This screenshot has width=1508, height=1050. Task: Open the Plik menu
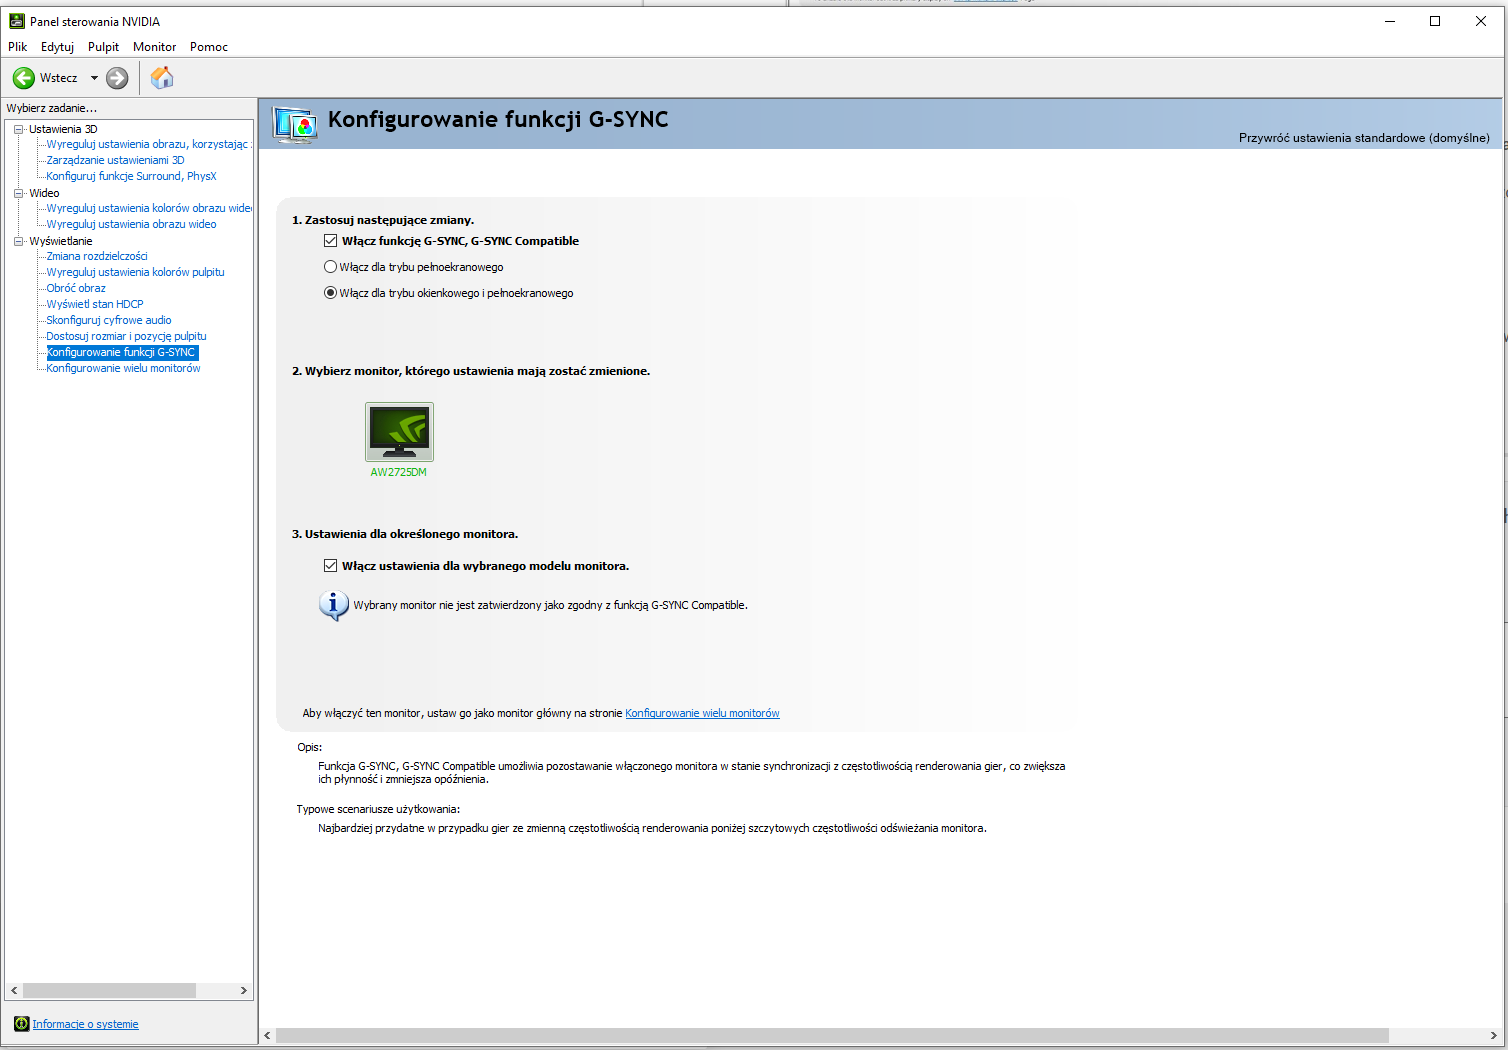18,47
